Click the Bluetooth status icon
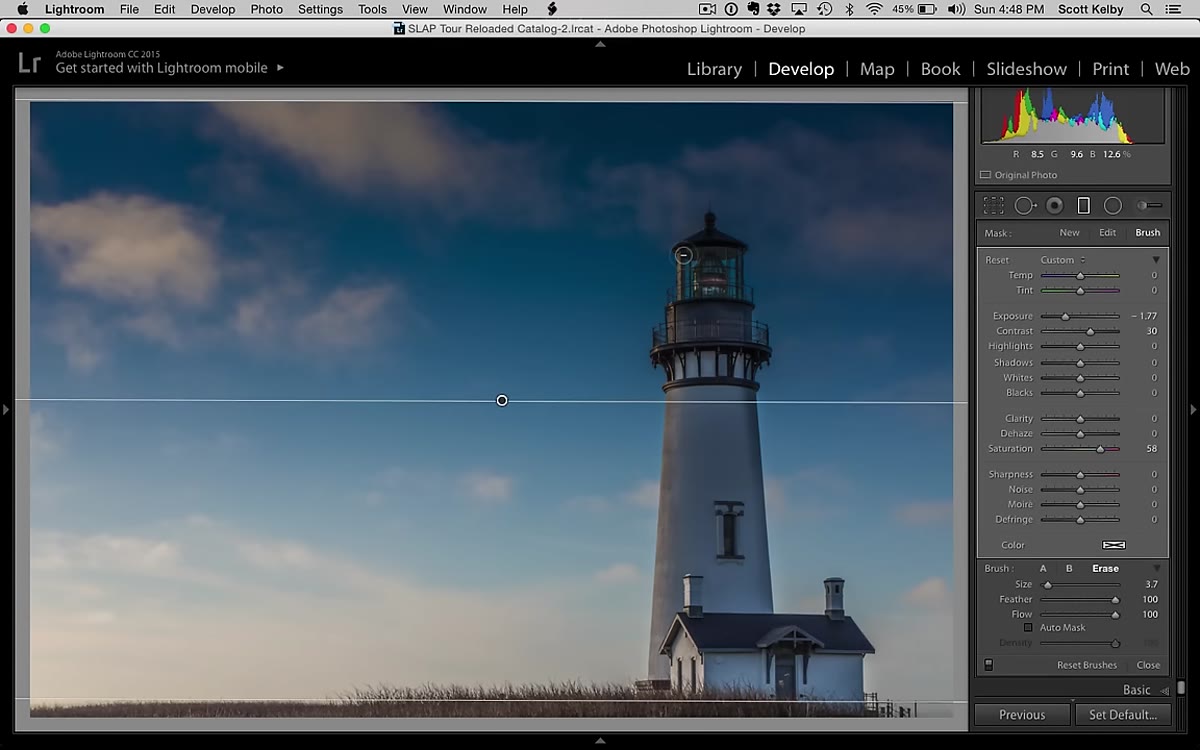This screenshot has height=750, width=1200. tap(849, 9)
